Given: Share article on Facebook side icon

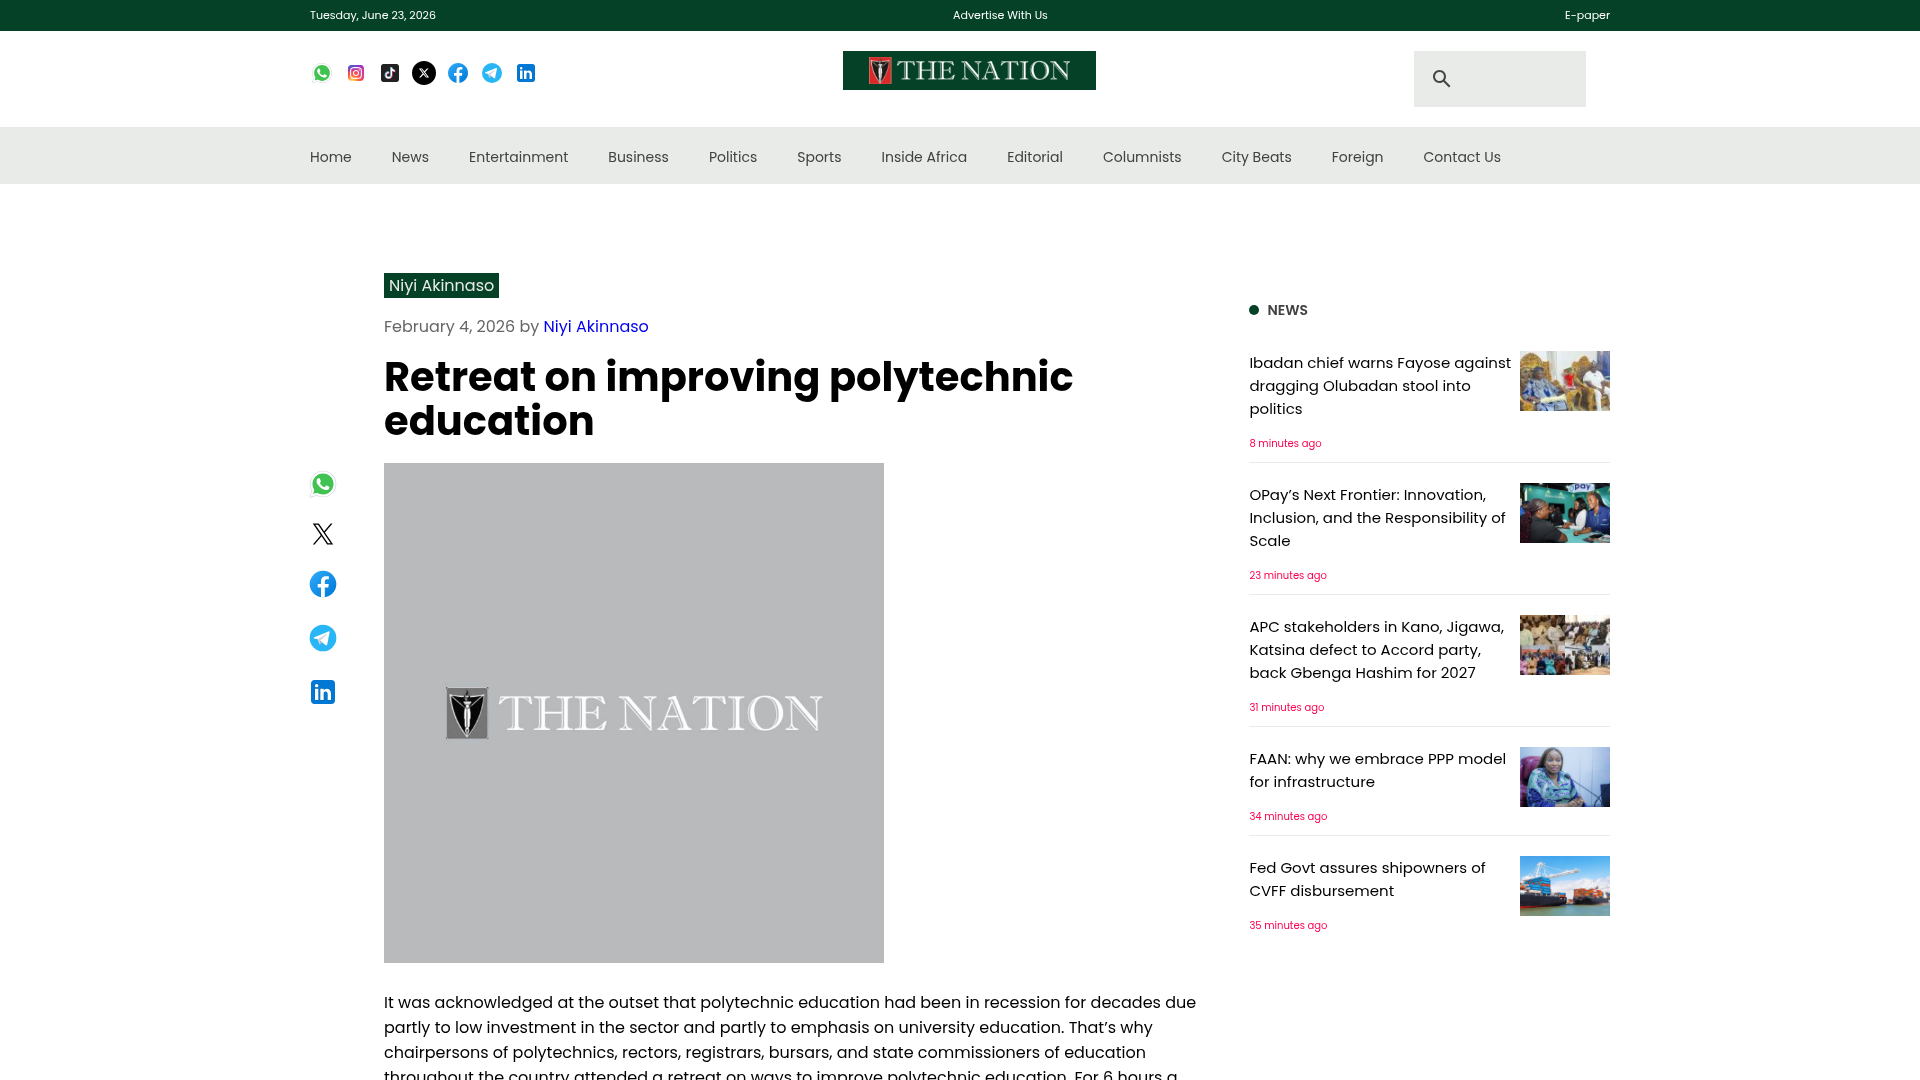Looking at the screenshot, I should [323, 584].
